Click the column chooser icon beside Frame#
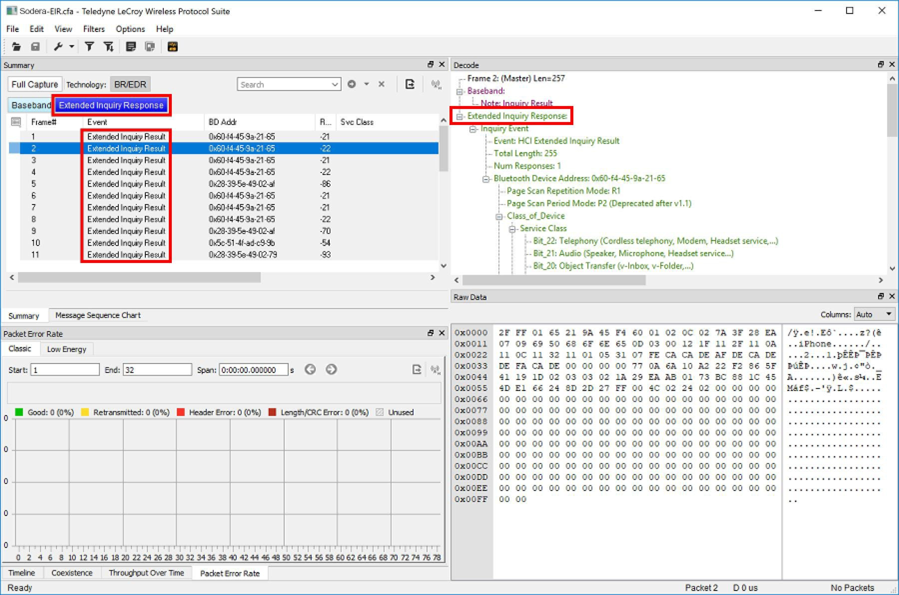The image size is (899, 595). [x=16, y=122]
